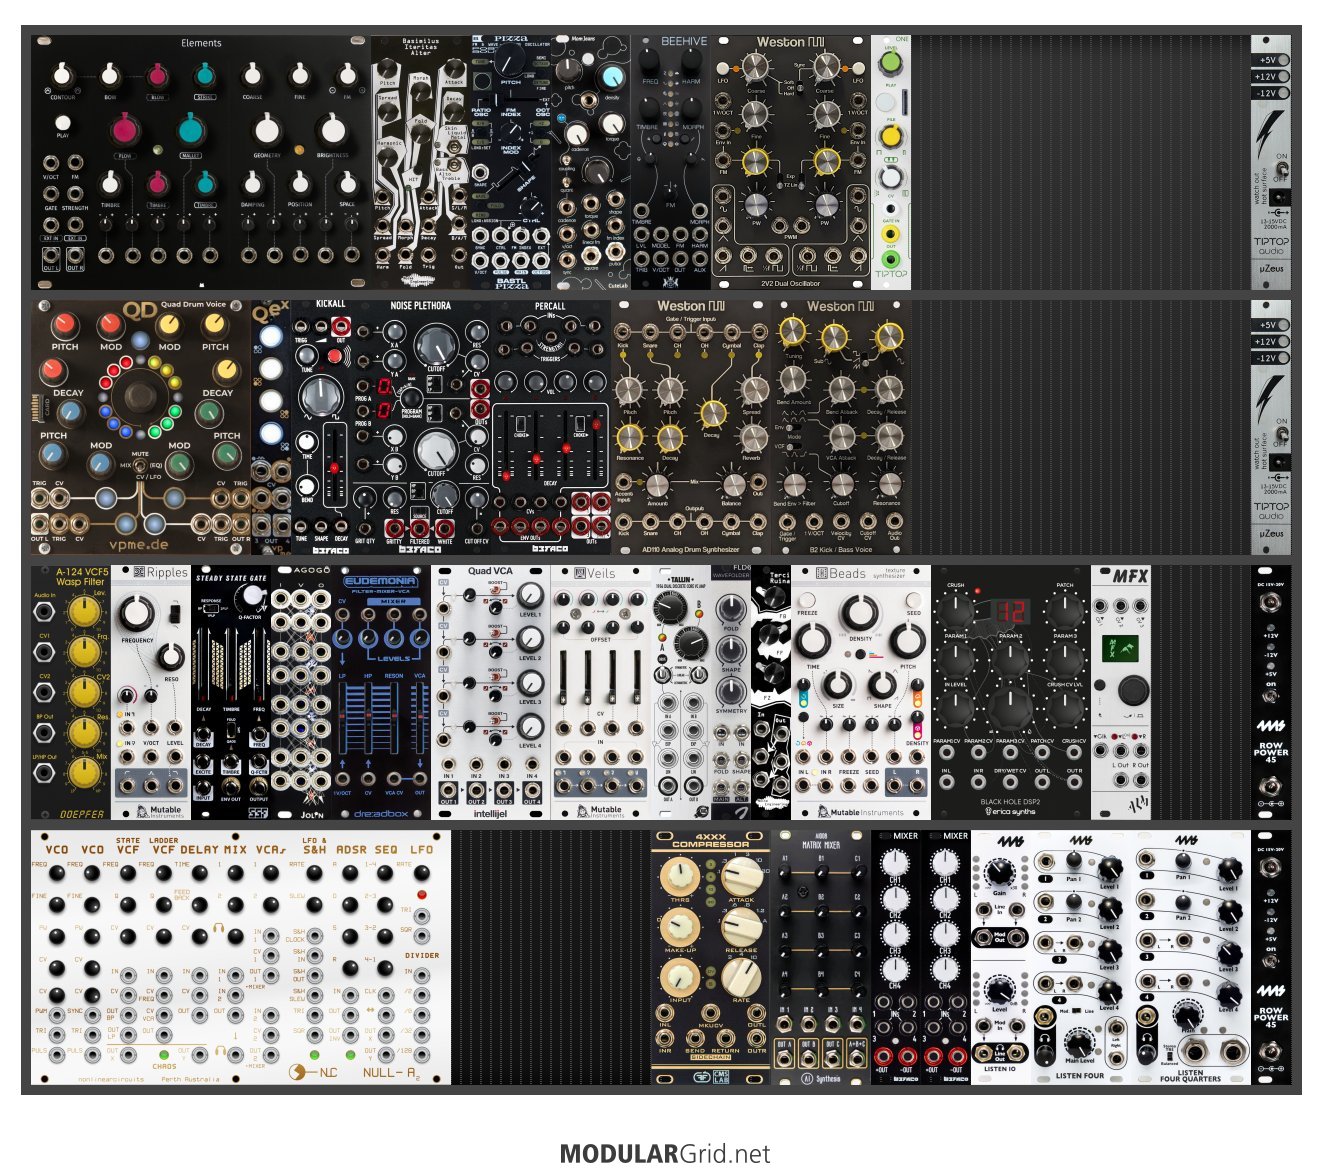Viewport: 1332px width, 1175px height.
Task: Click the Basimilus Iteritas Alter title
Action: (x=420, y=47)
